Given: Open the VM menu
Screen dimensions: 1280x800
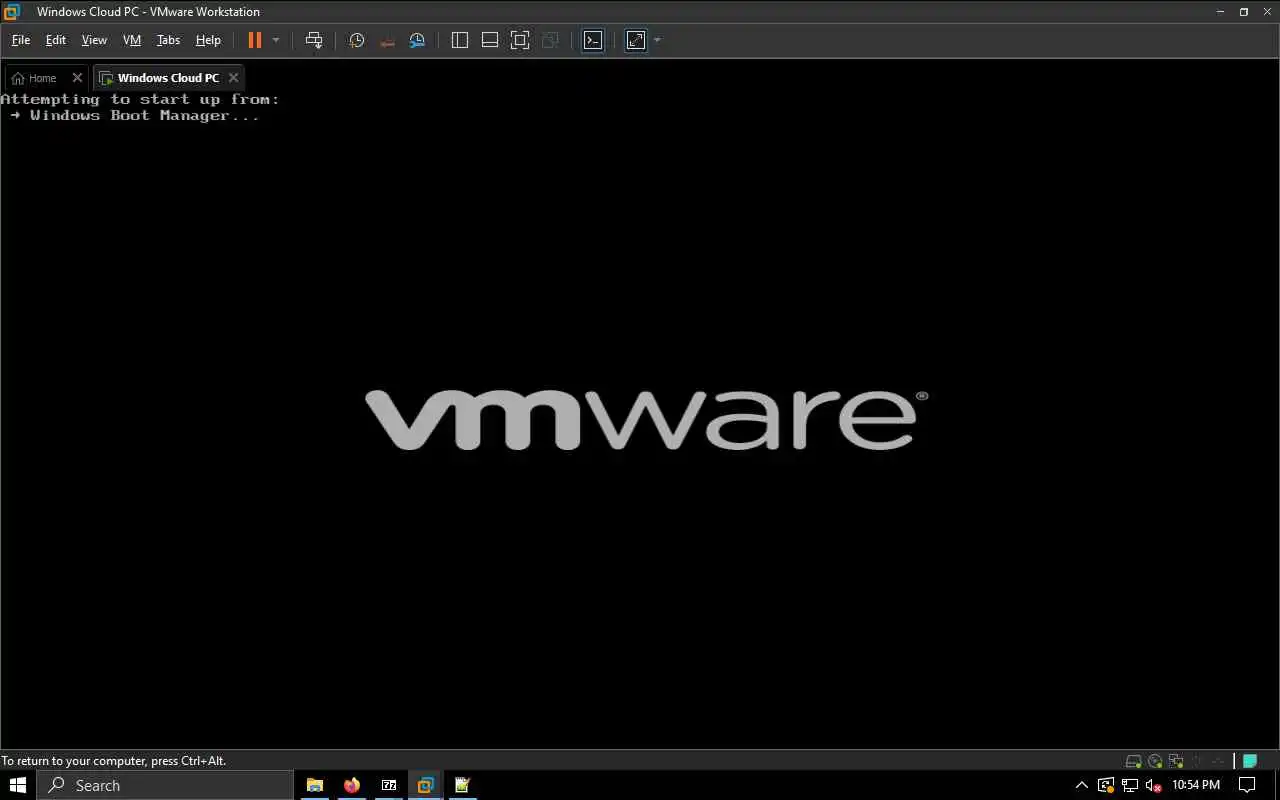Looking at the screenshot, I should [x=132, y=40].
